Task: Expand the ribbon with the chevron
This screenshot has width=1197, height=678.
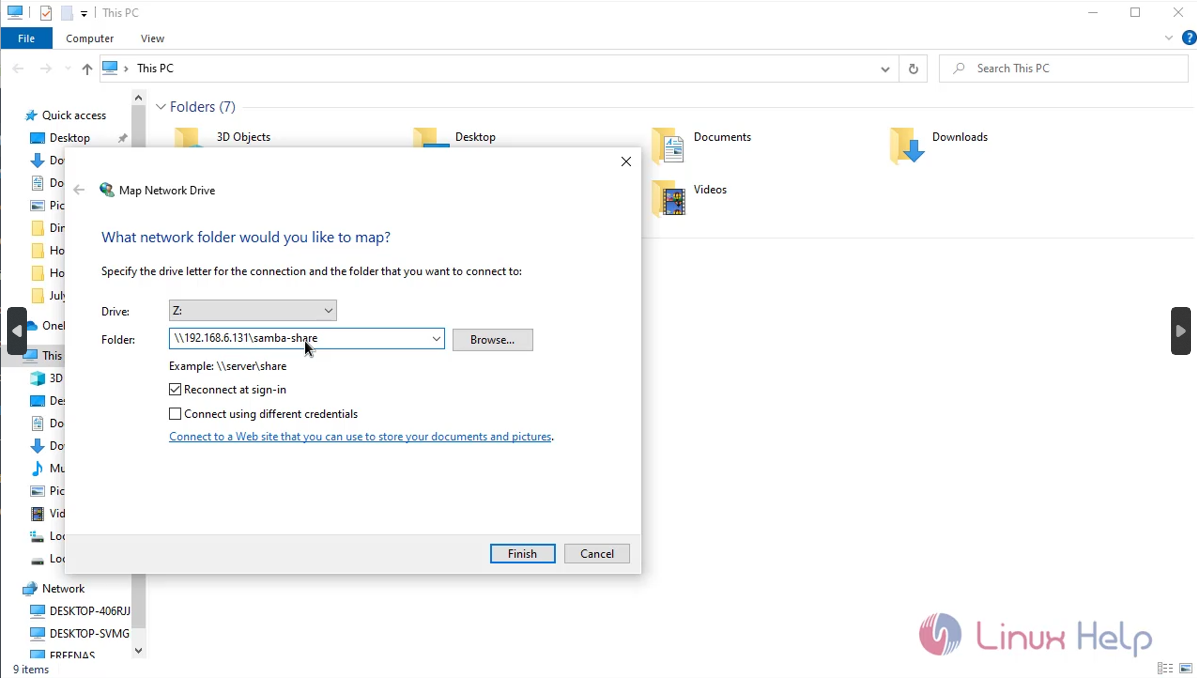Action: pos(1168,37)
